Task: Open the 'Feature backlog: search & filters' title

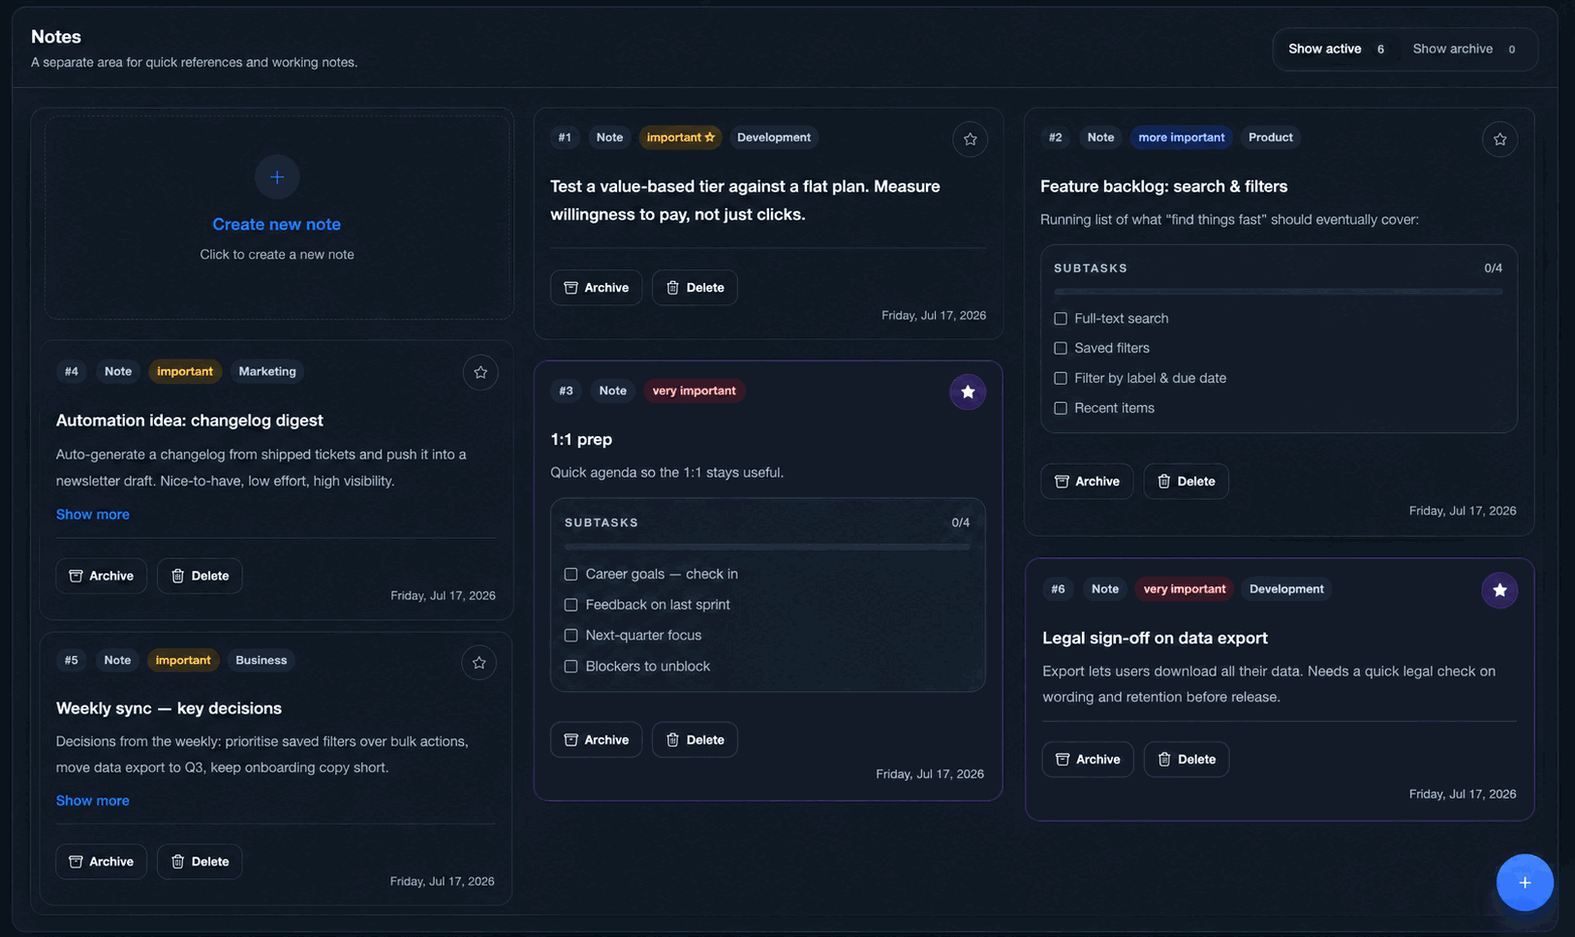Action: [1163, 186]
